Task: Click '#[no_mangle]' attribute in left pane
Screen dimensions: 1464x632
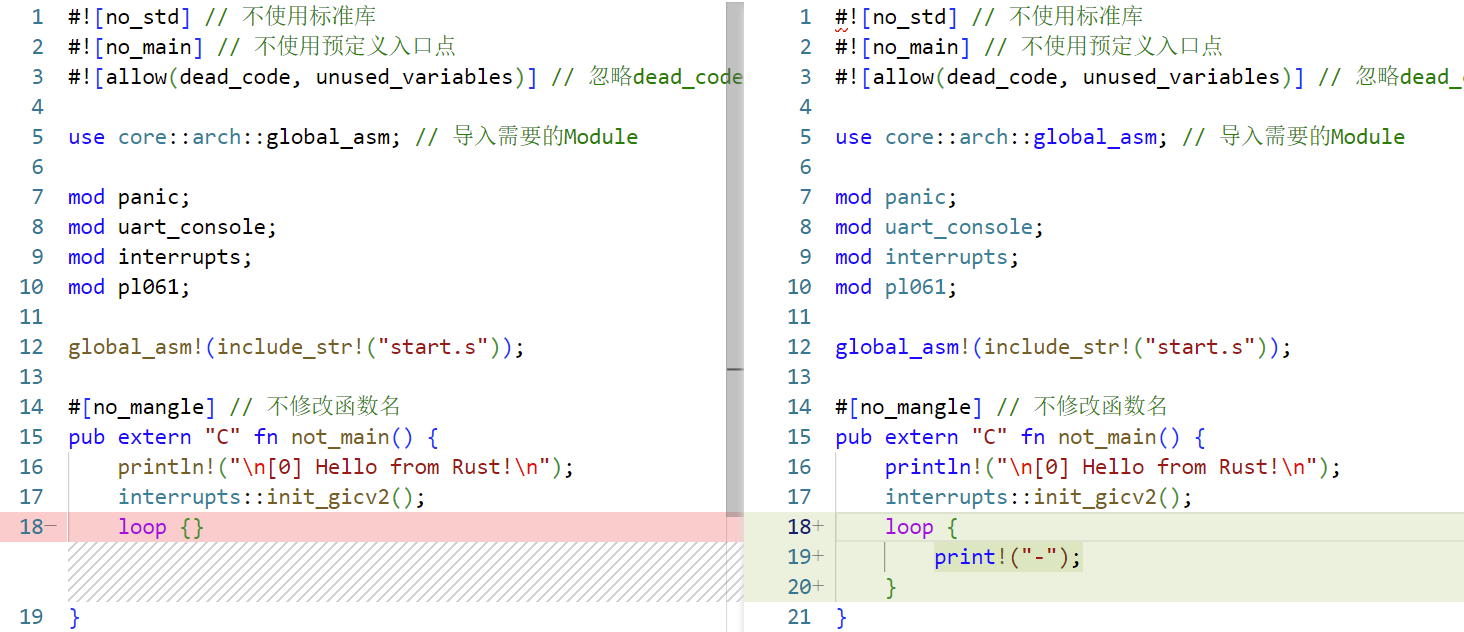Action: pos(141,407)
